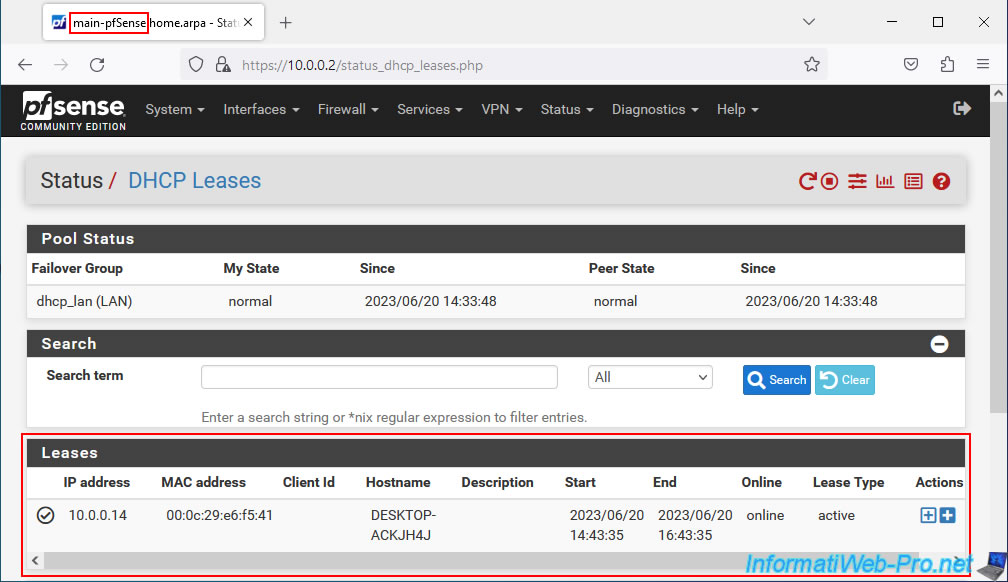Click the leases table scroll left arrow
This screenshot has height=582, width=1008.
35,561
